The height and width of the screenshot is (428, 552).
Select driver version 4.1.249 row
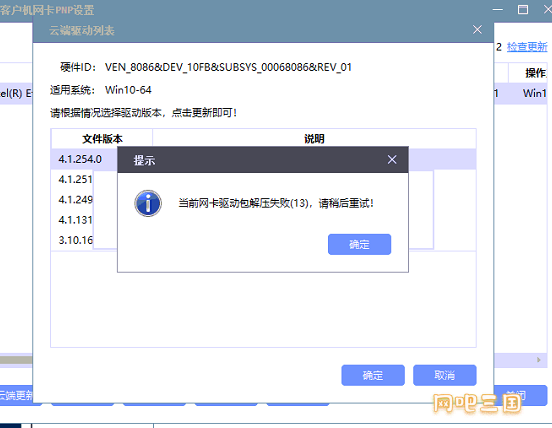pos(75,200)
